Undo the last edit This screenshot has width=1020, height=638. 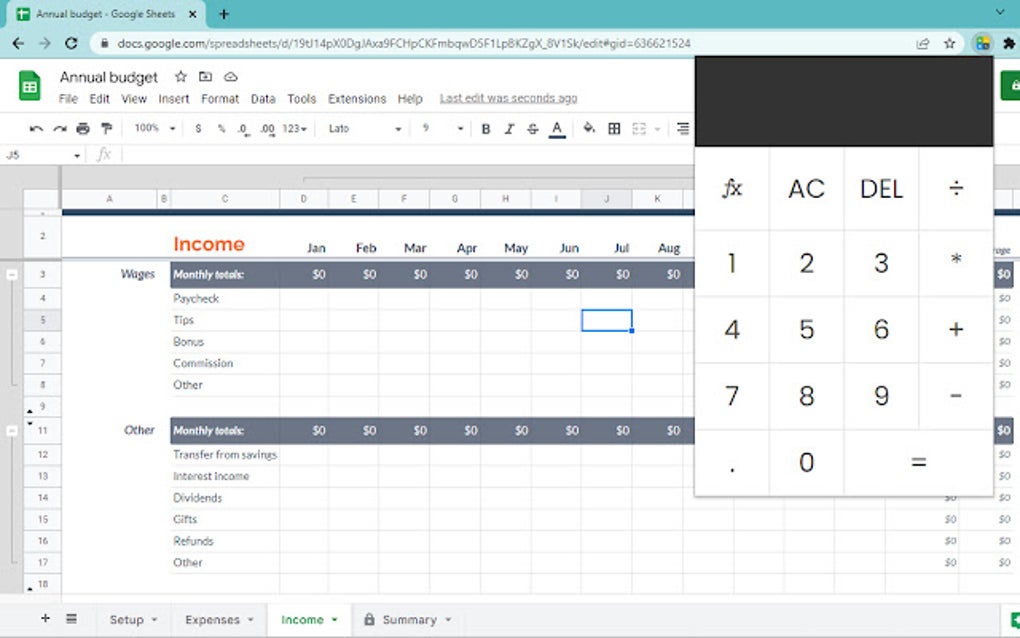tap(39, 129)
